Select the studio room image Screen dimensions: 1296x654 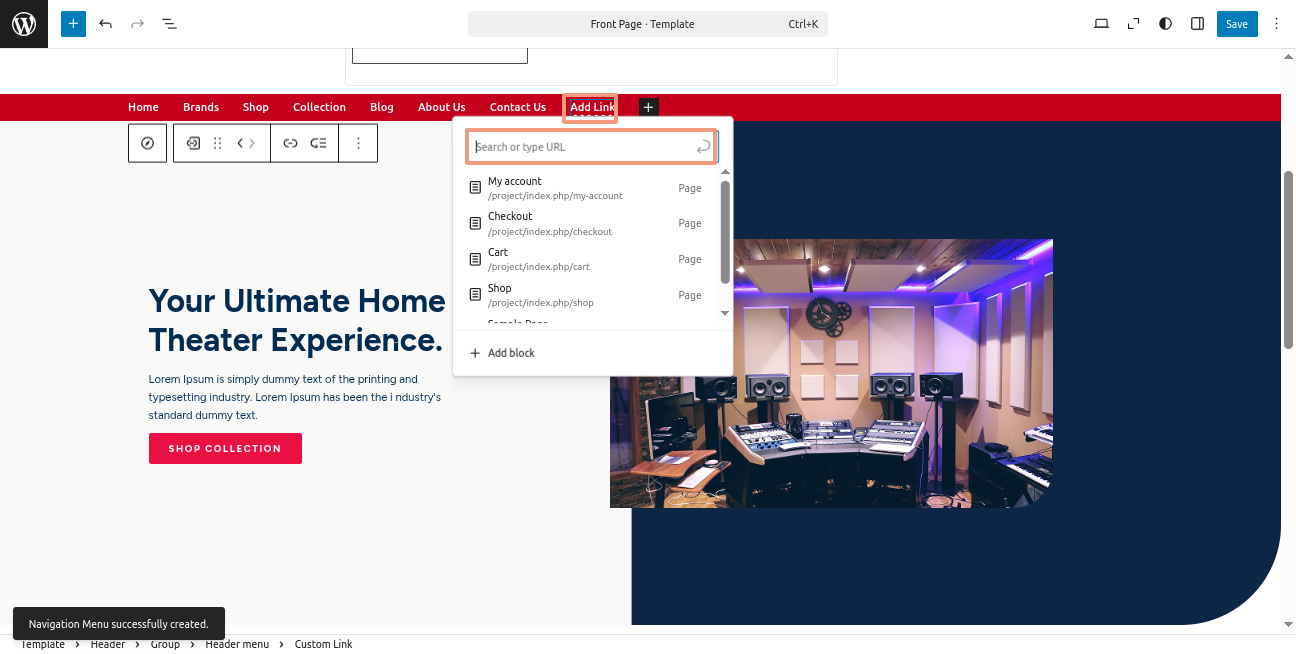[831, 373]
